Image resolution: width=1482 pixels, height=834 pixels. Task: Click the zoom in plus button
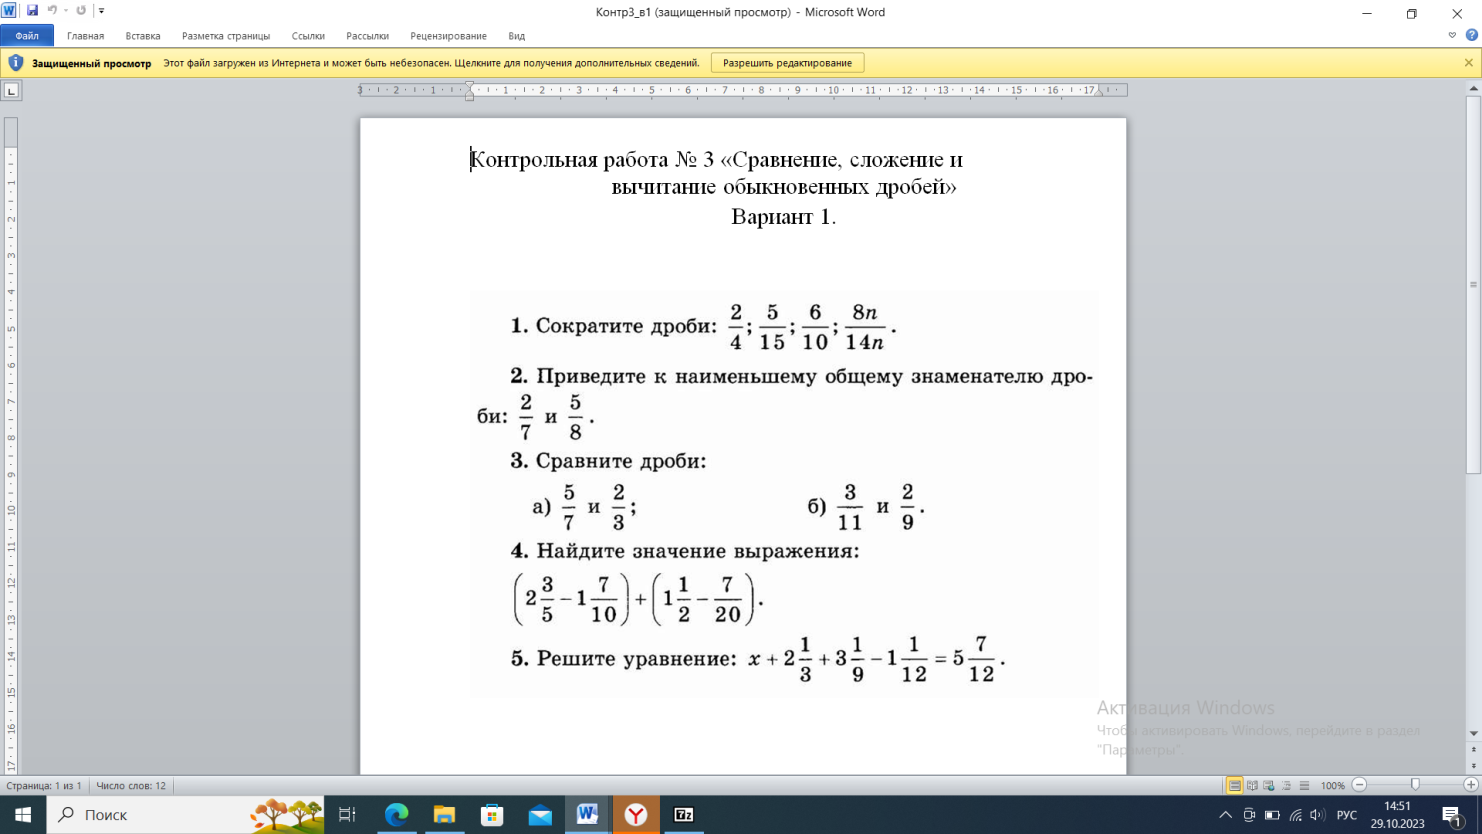point(1470,786)
